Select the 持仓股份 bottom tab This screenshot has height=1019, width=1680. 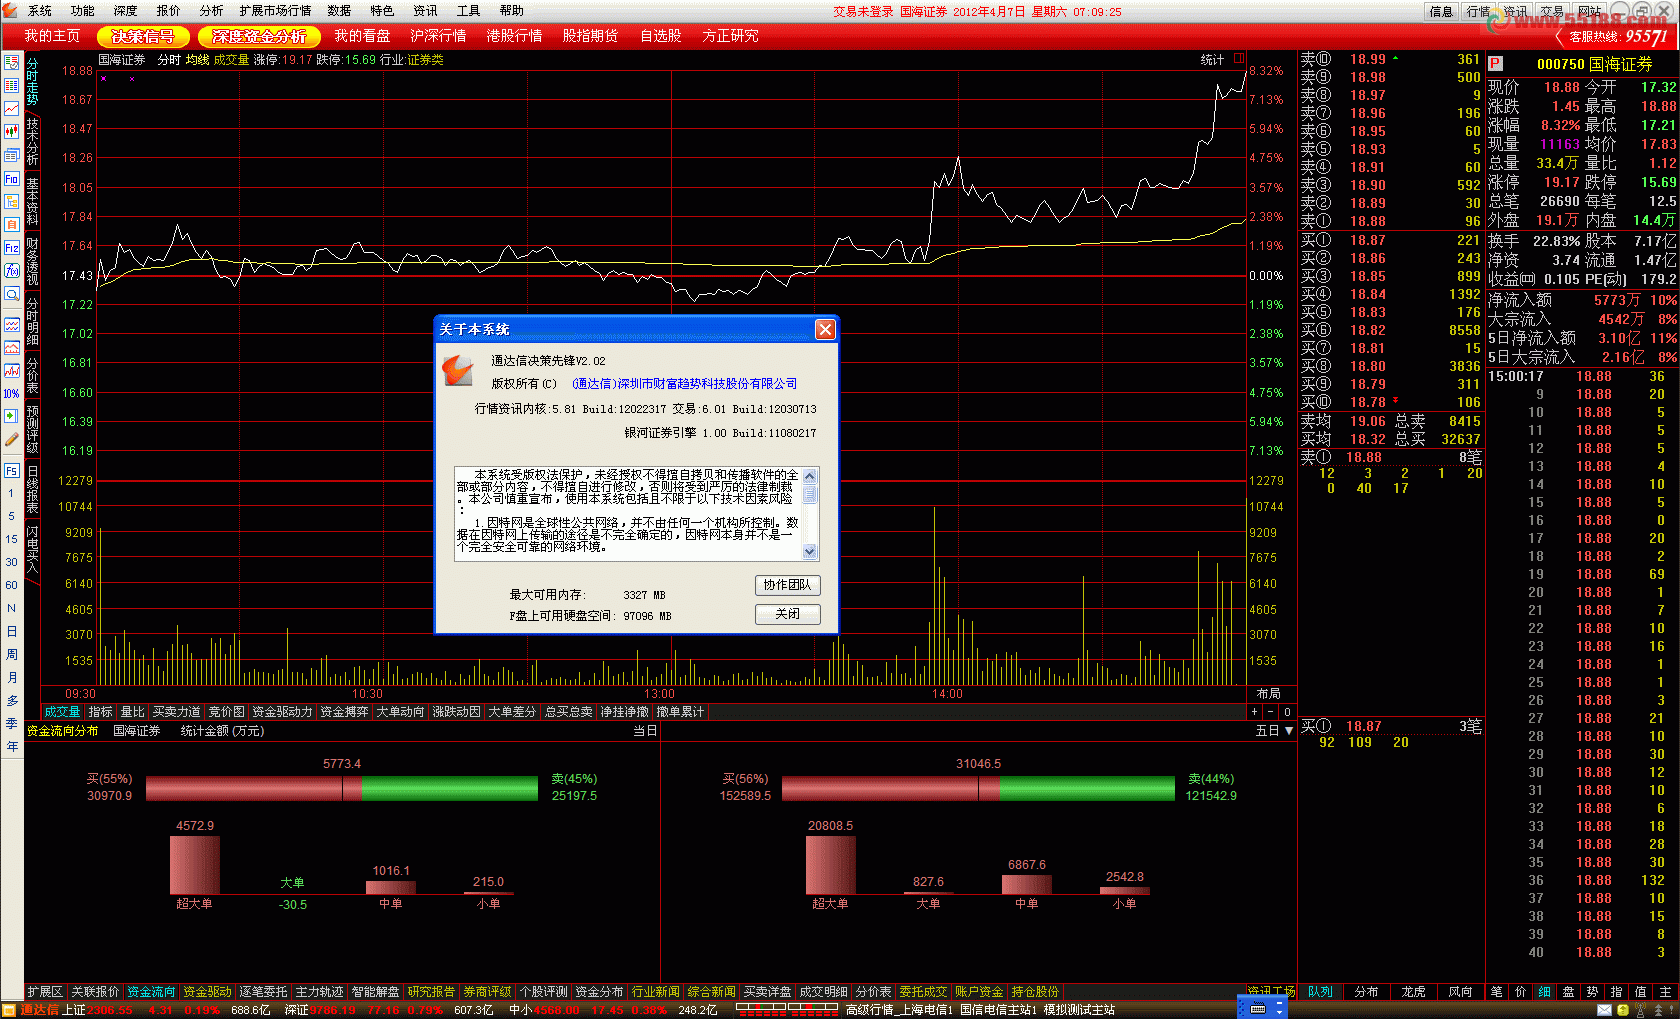1035,992
